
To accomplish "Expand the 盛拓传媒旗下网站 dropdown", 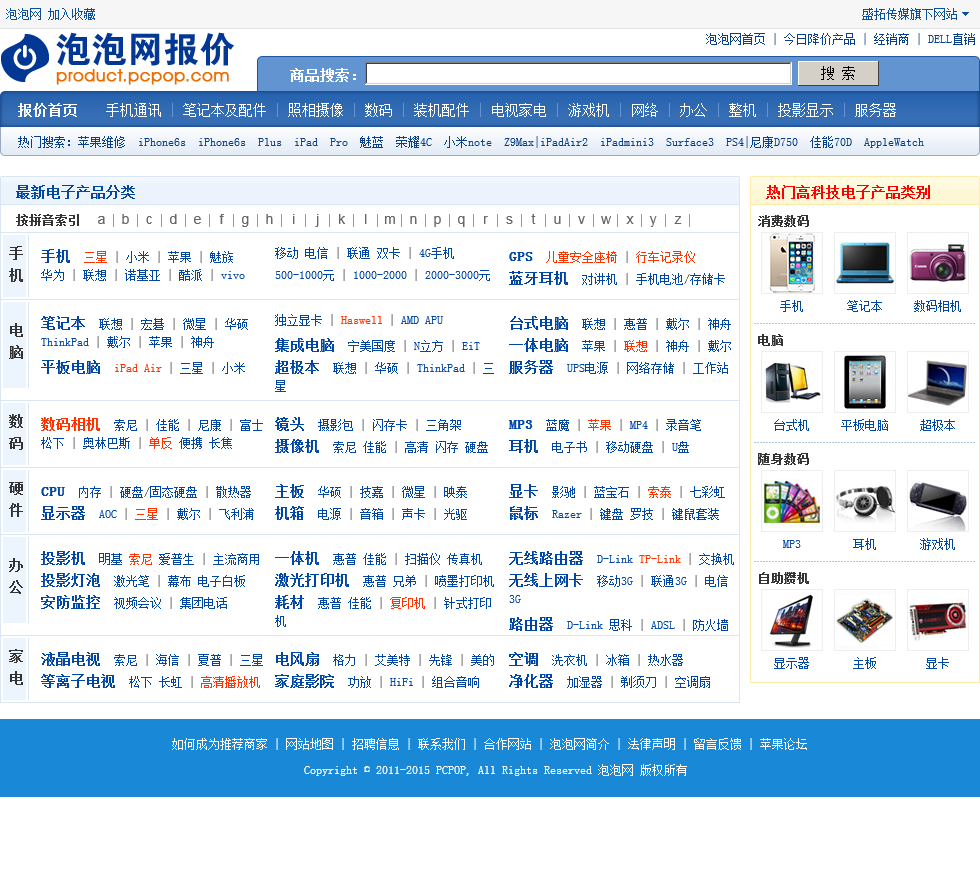I will click(x=914, y=14).
